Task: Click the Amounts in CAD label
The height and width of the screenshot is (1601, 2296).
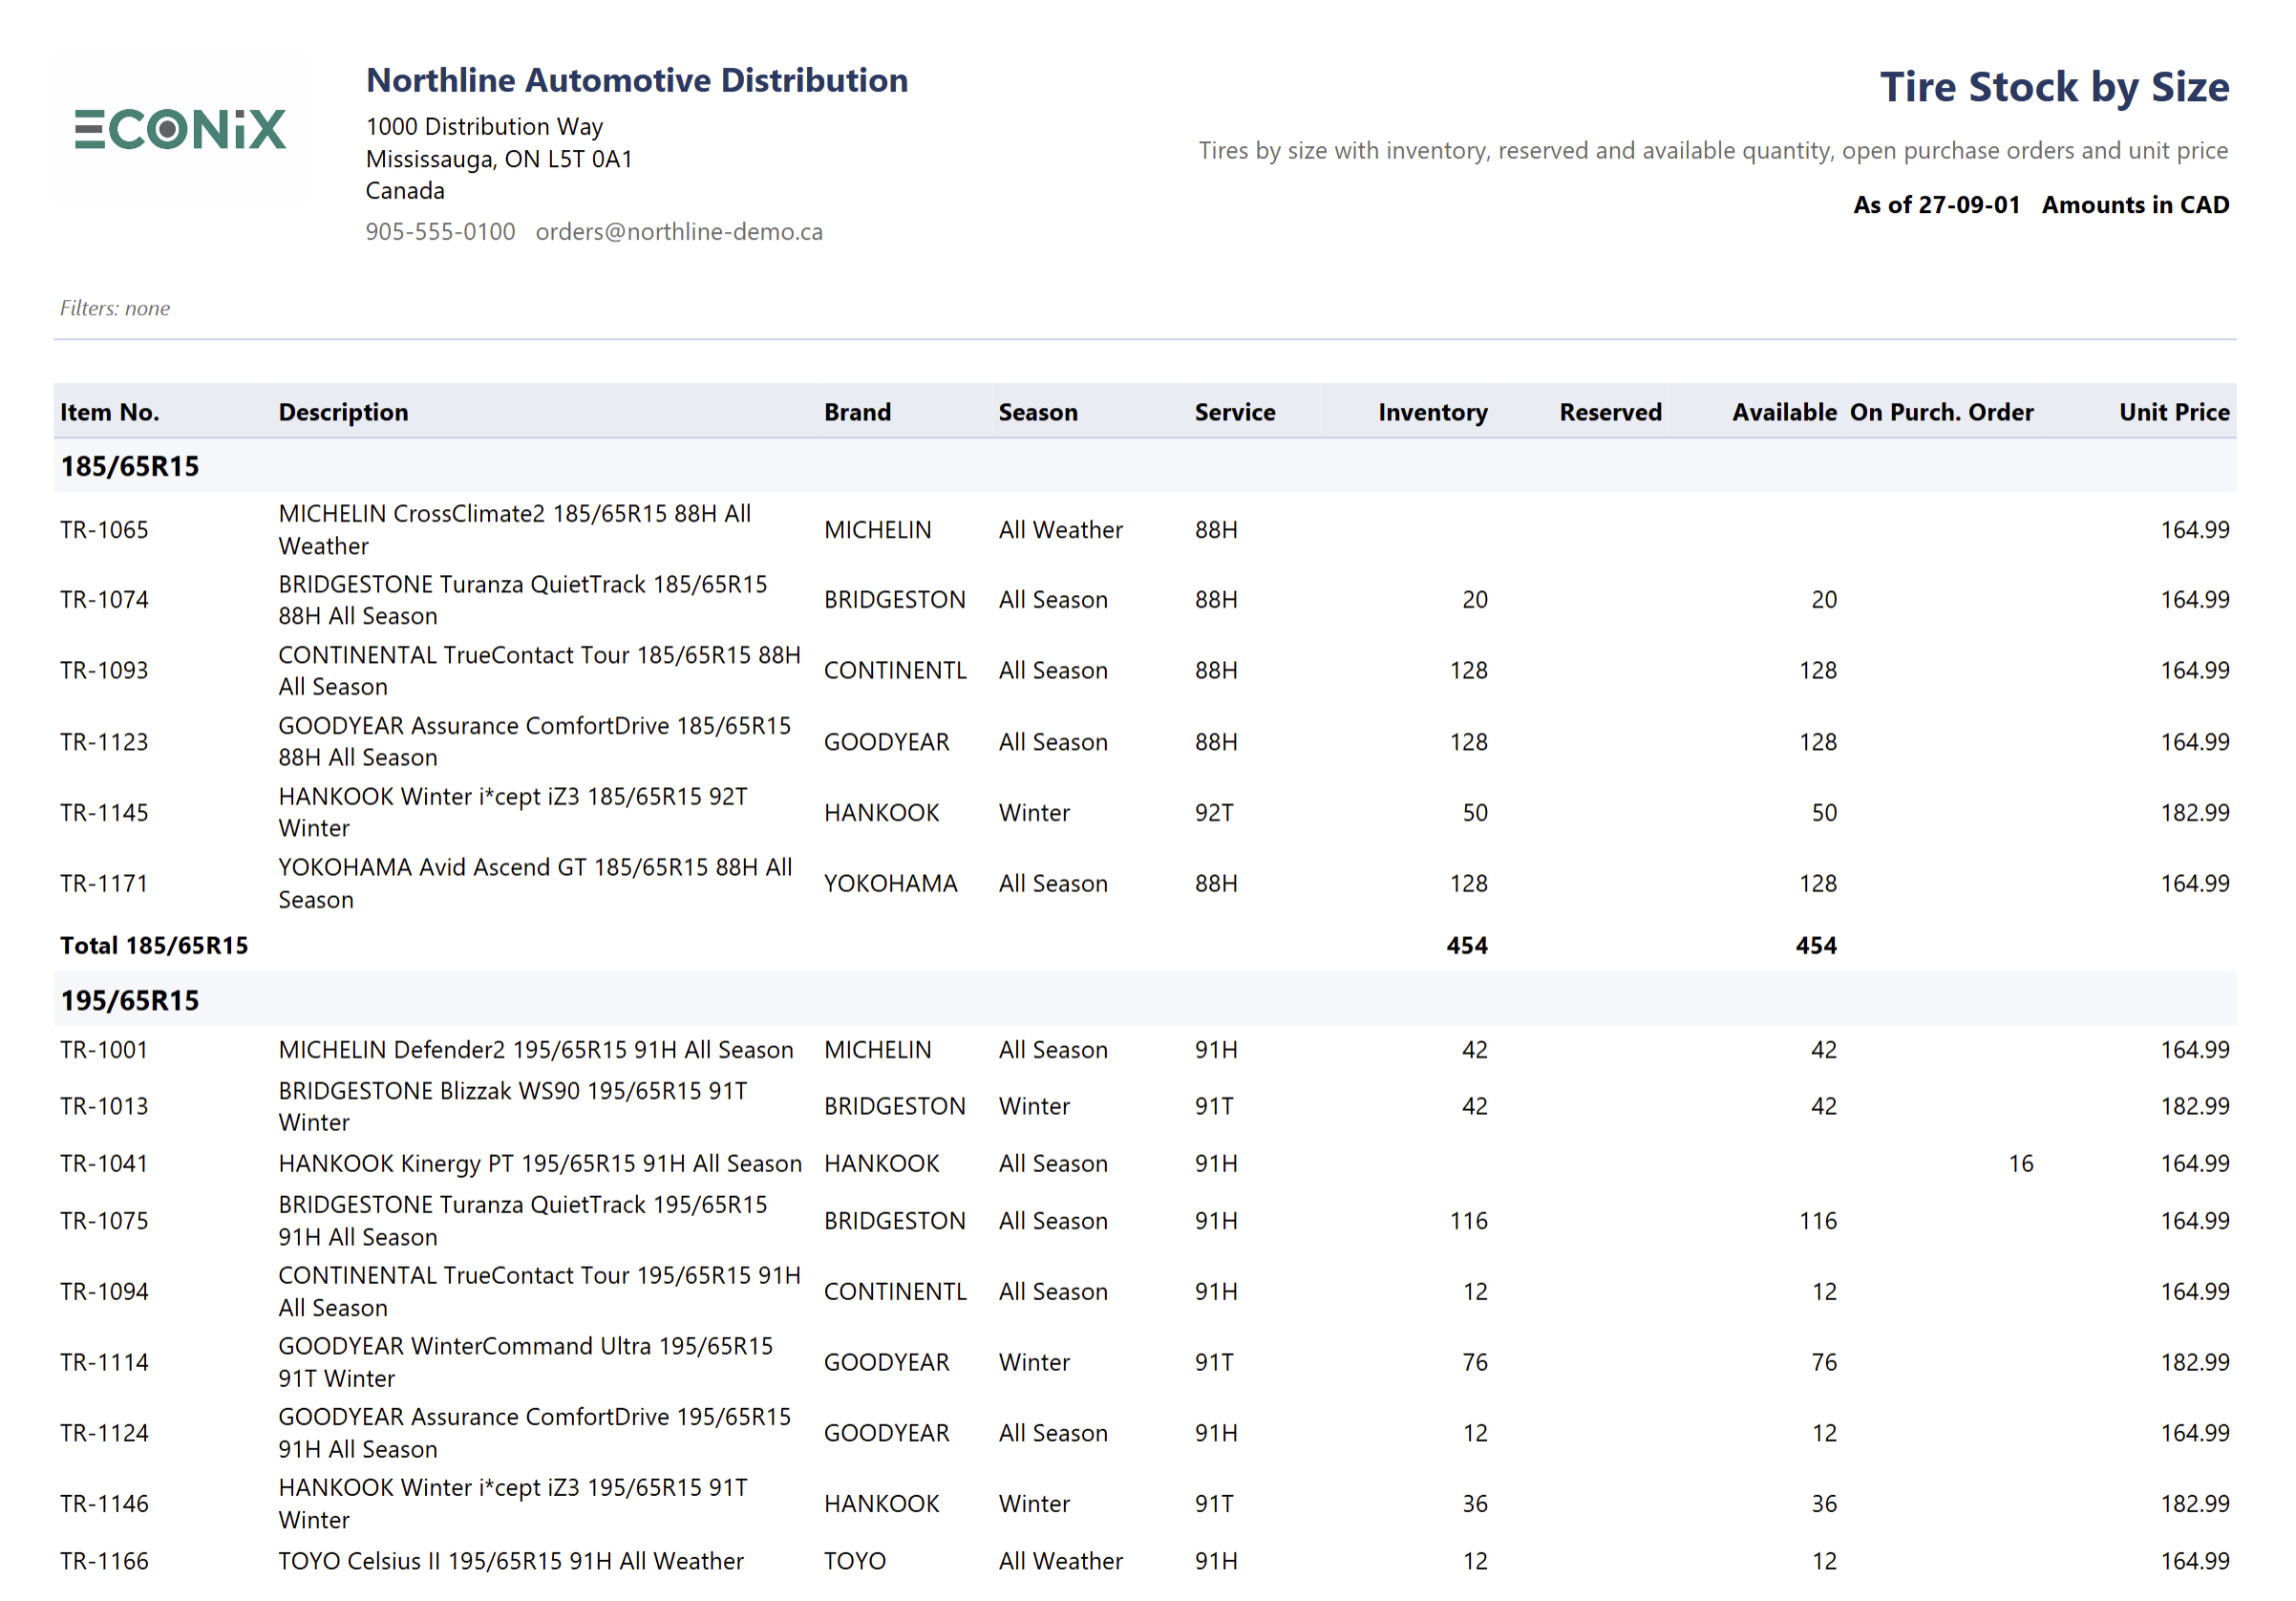Action: tap(2135, 204)
